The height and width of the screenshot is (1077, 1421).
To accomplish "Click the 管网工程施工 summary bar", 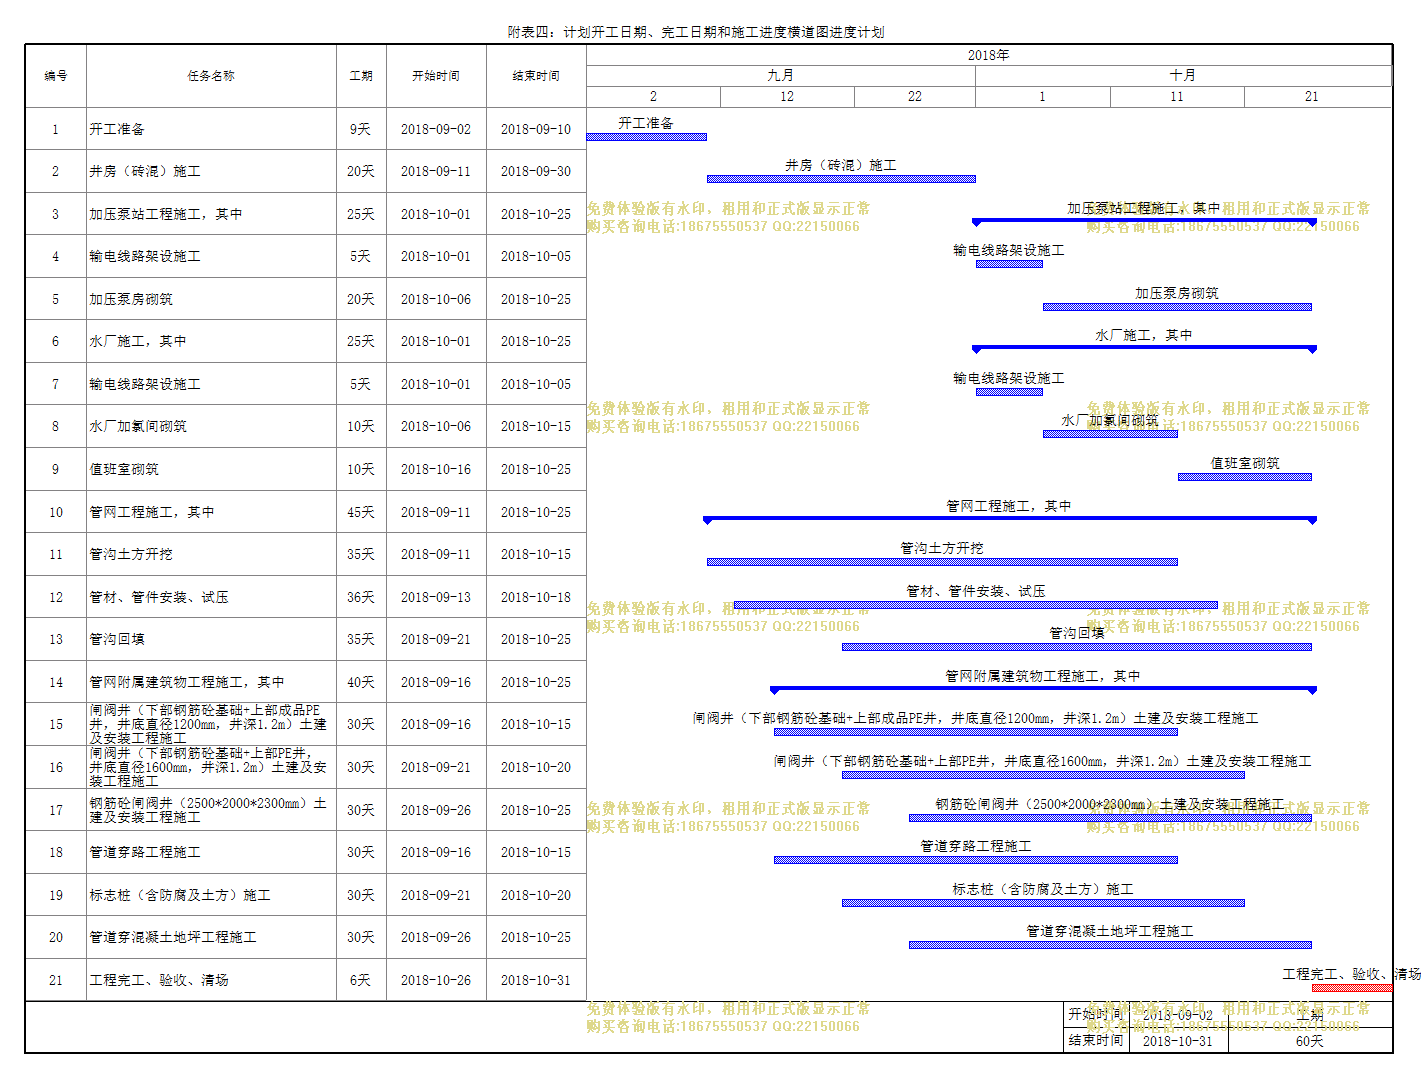I will tap(1010, 519).
